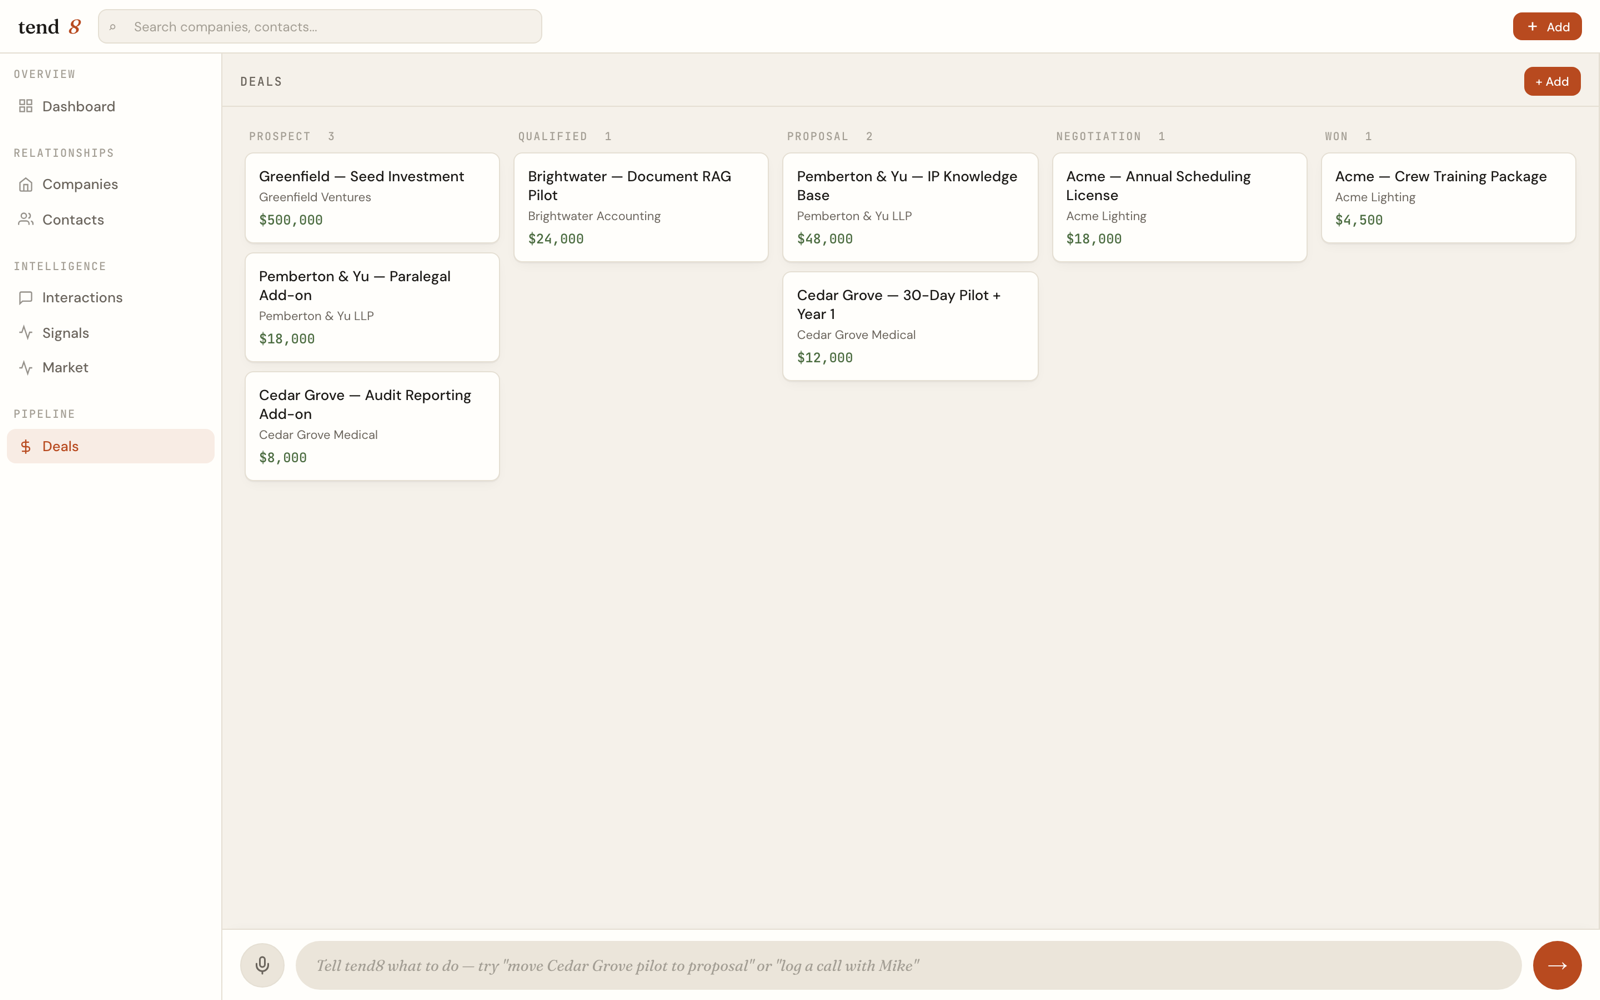This screenshot has height=1000, width=1600.
Task: Navigate to Interactions
Action: 110,297
